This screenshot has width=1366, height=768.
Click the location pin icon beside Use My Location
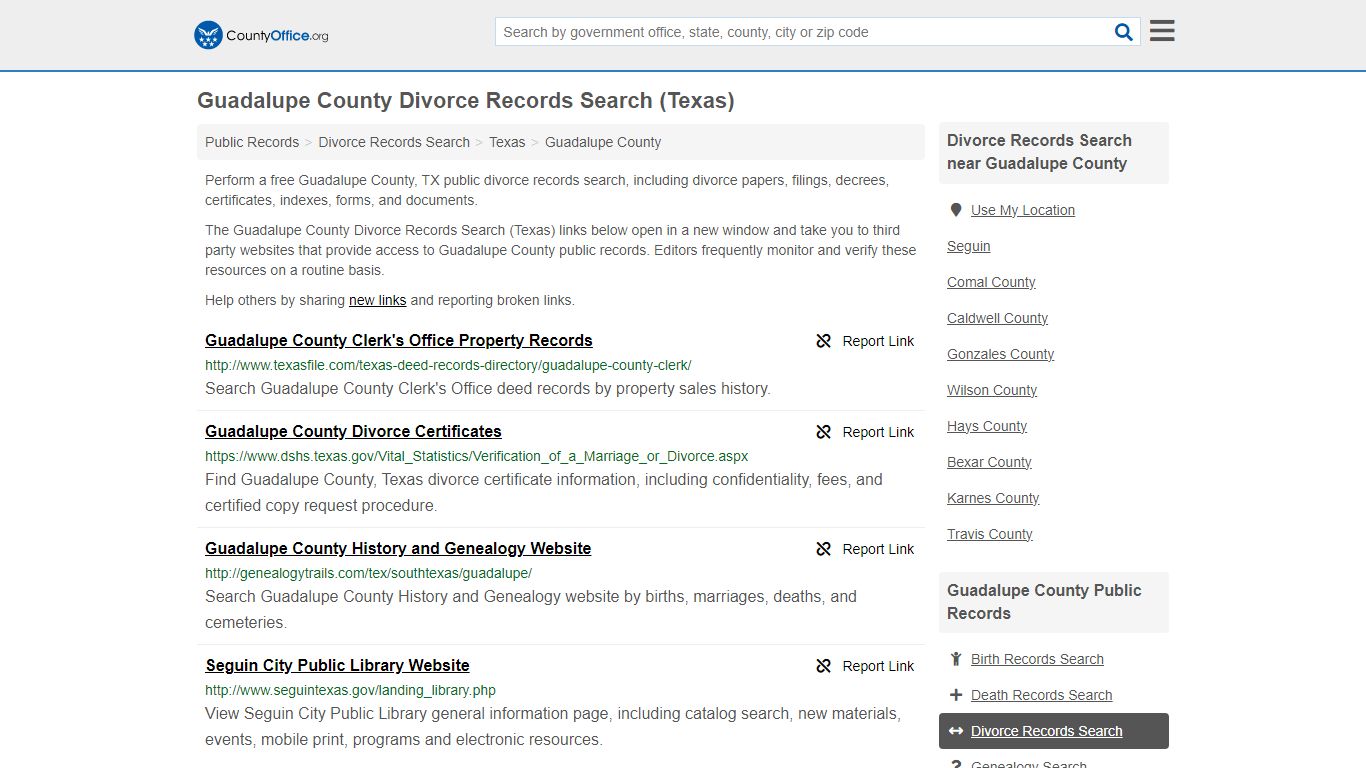pos(956,210)
